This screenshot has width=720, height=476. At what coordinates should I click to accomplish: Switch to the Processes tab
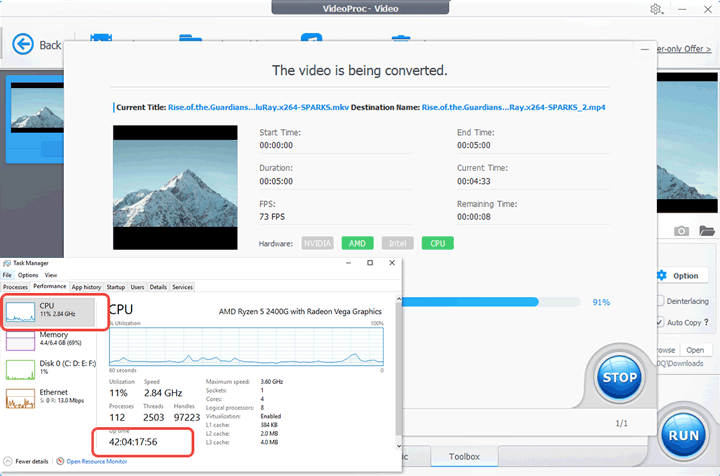15,287
